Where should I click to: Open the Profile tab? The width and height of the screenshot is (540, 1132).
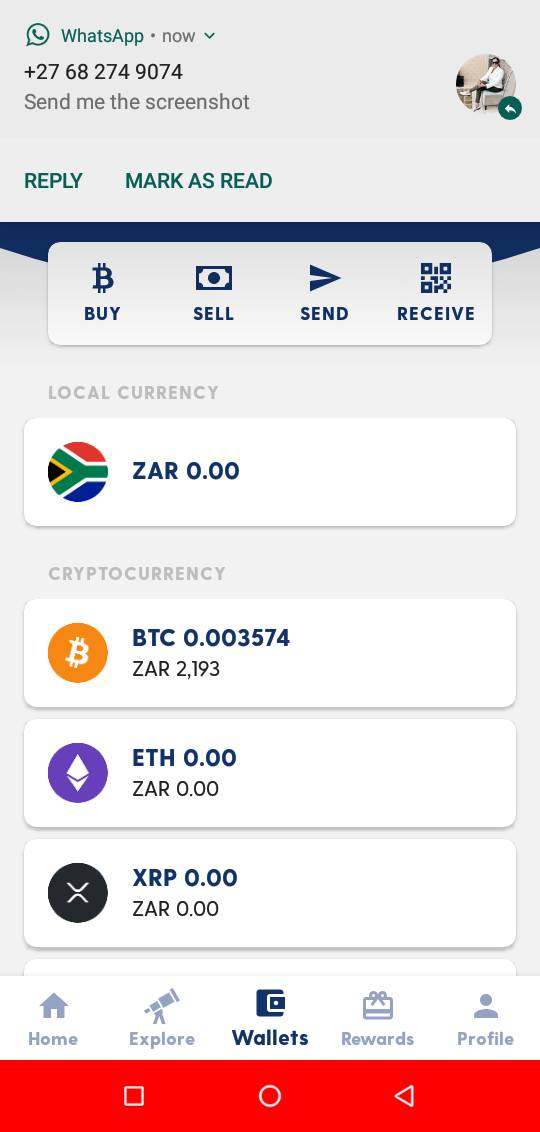click(x=486, y=1019)
